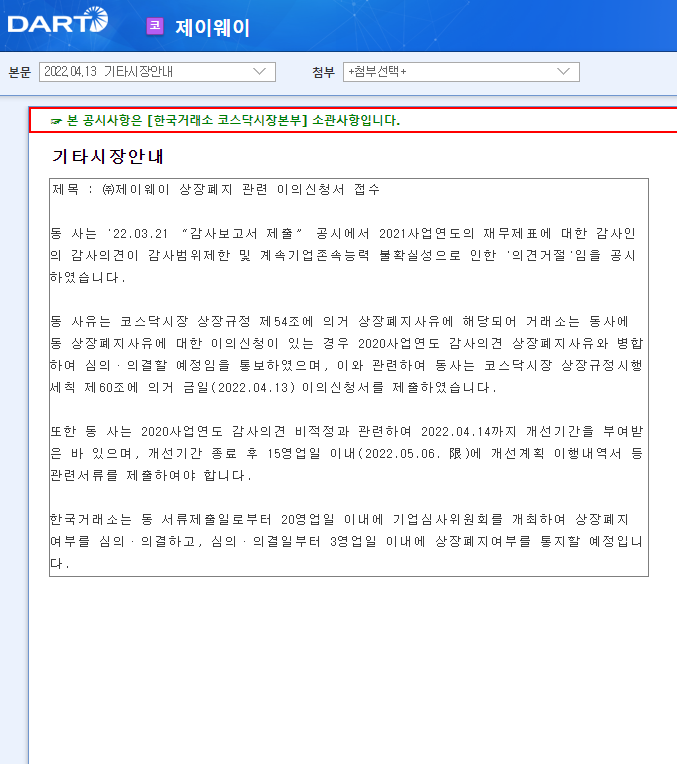The image size is (677, 764).
Task: Click the 첨부 label
Action: 323,72
